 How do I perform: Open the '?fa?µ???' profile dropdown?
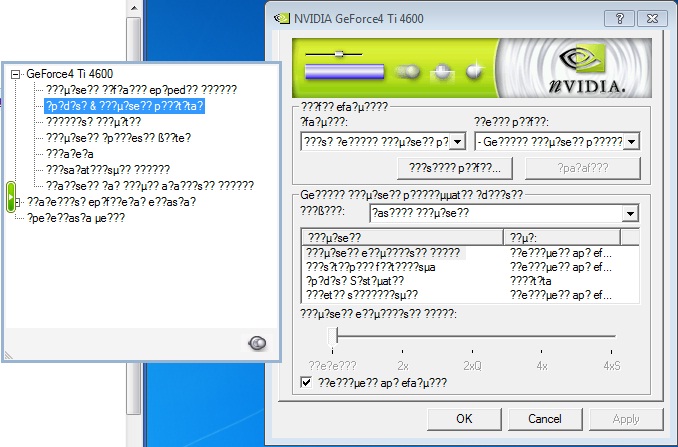click(457, 142)
